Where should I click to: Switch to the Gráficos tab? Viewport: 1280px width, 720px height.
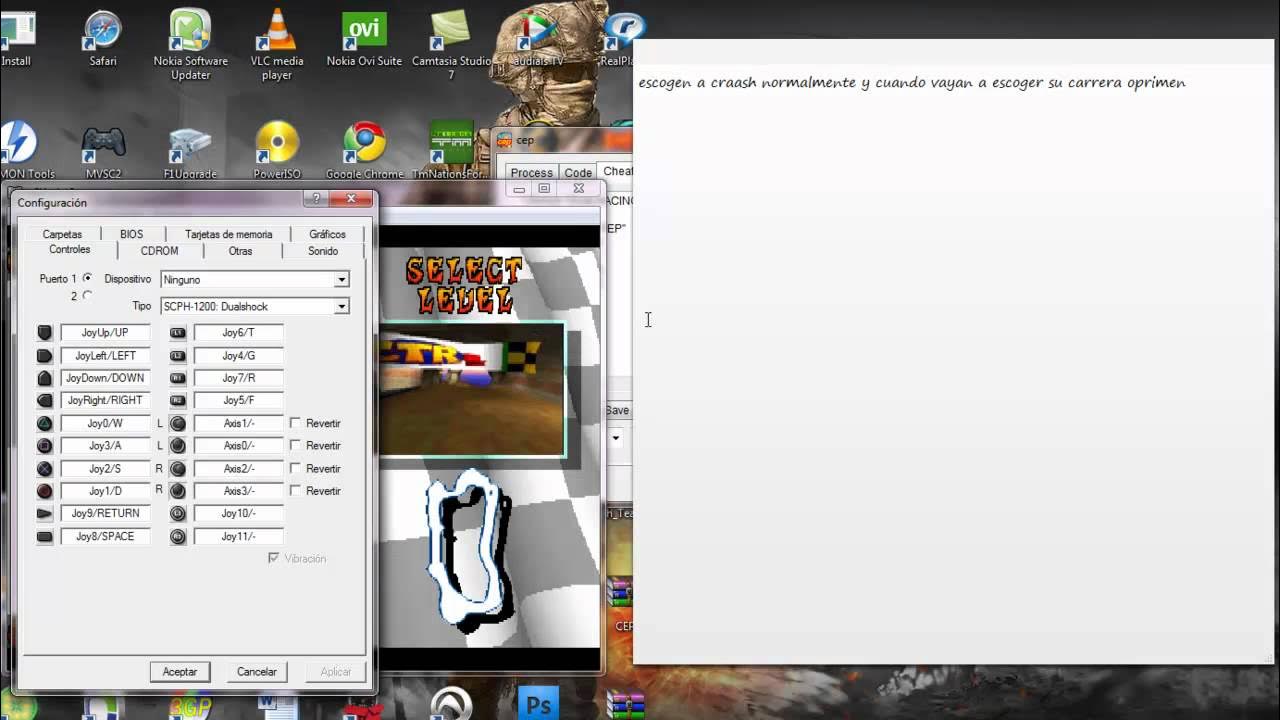click(x=327, y=234)
